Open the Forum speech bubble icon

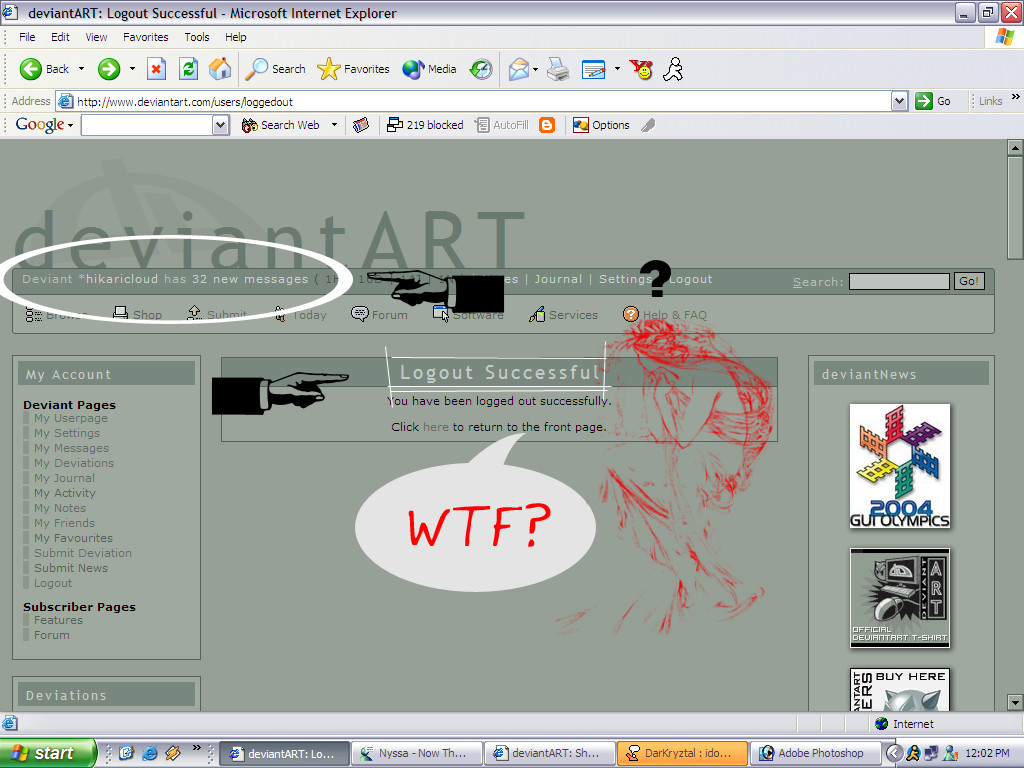point(360,313)
